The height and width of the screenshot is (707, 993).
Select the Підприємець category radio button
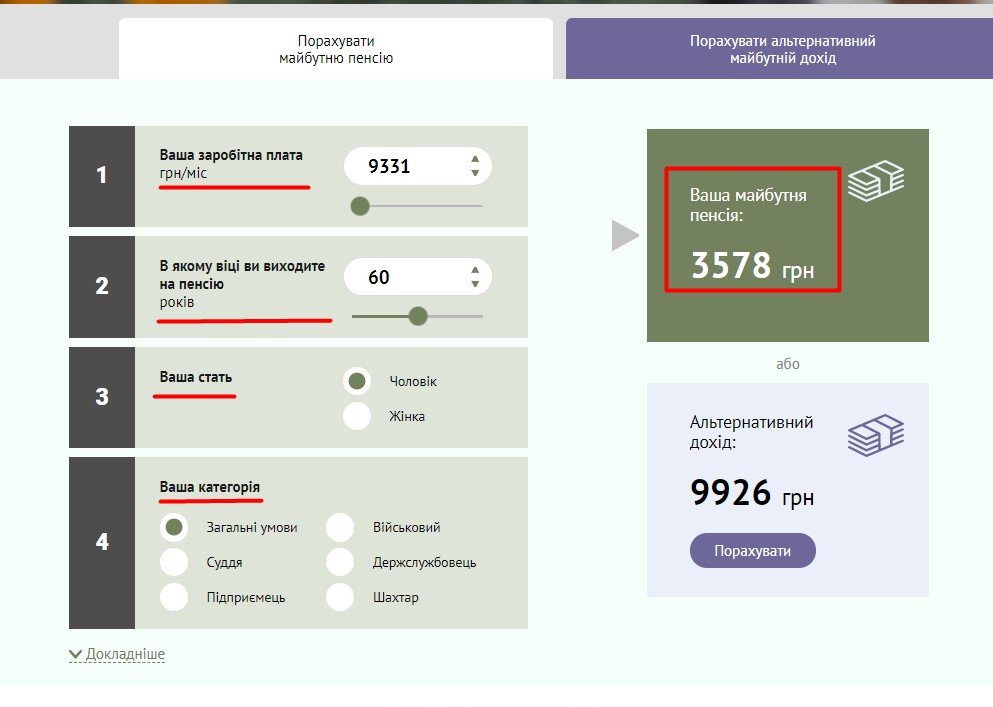(x=174, y=597)
